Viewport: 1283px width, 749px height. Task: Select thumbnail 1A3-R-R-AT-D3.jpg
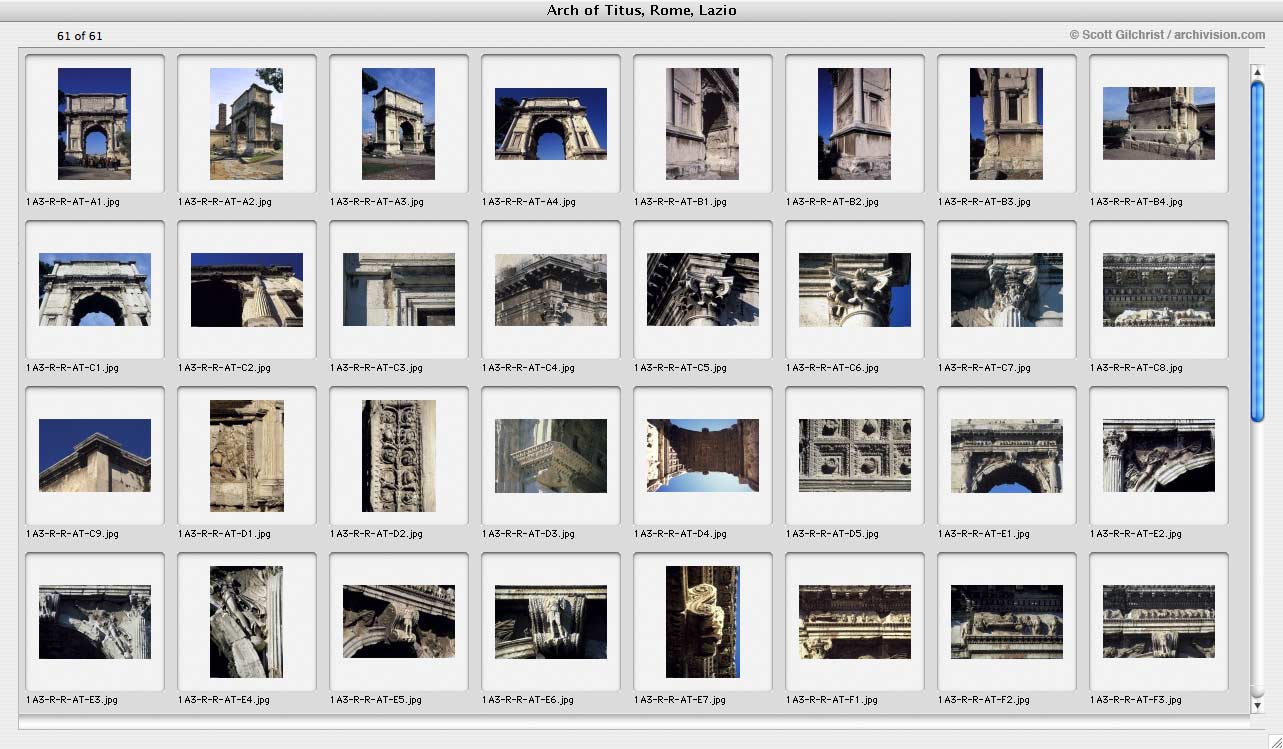pyautogui.click(x=551, y=456)
